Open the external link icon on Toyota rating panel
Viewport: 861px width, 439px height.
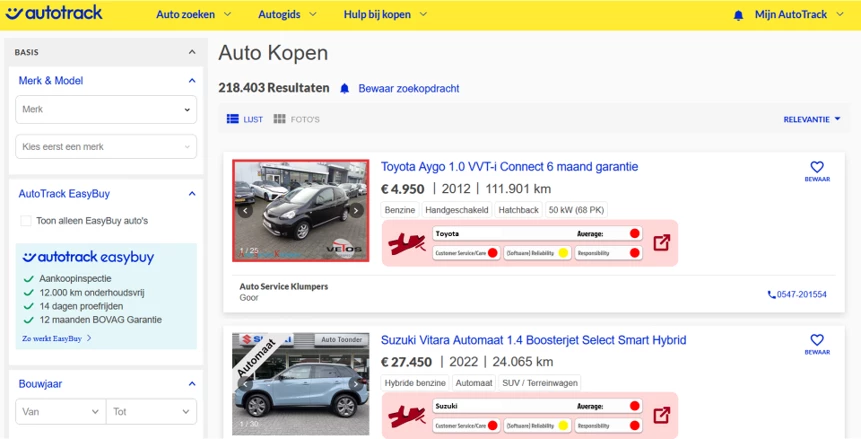[x=662, y=243]
